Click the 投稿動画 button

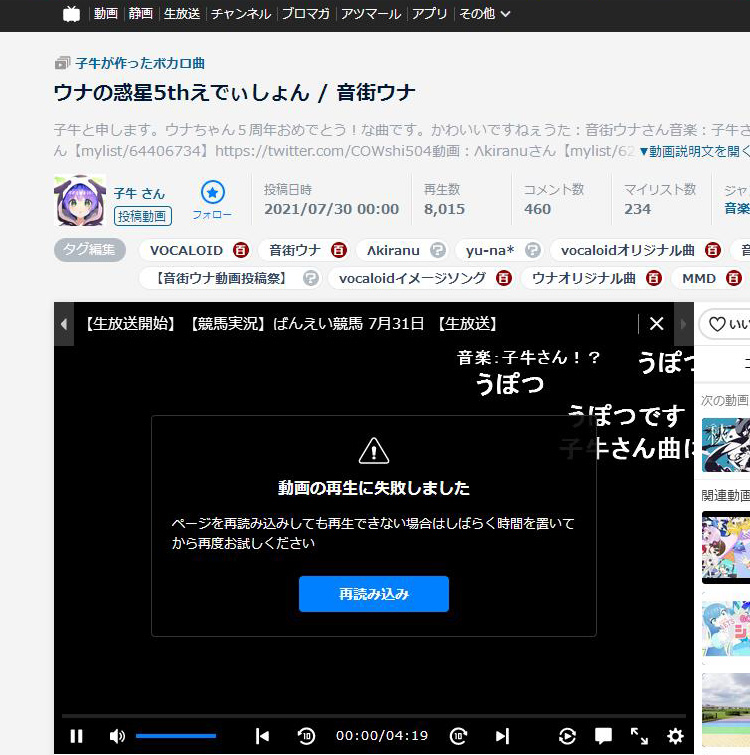click(x=142, y=216)
